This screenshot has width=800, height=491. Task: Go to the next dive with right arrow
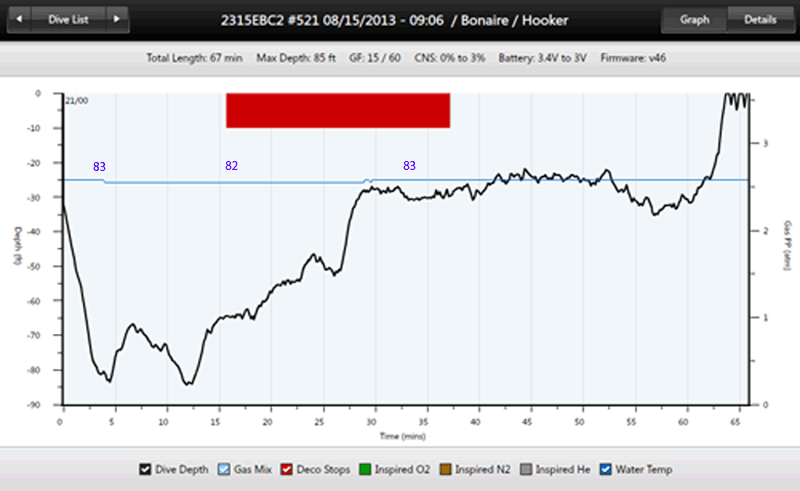click(119, 19)
